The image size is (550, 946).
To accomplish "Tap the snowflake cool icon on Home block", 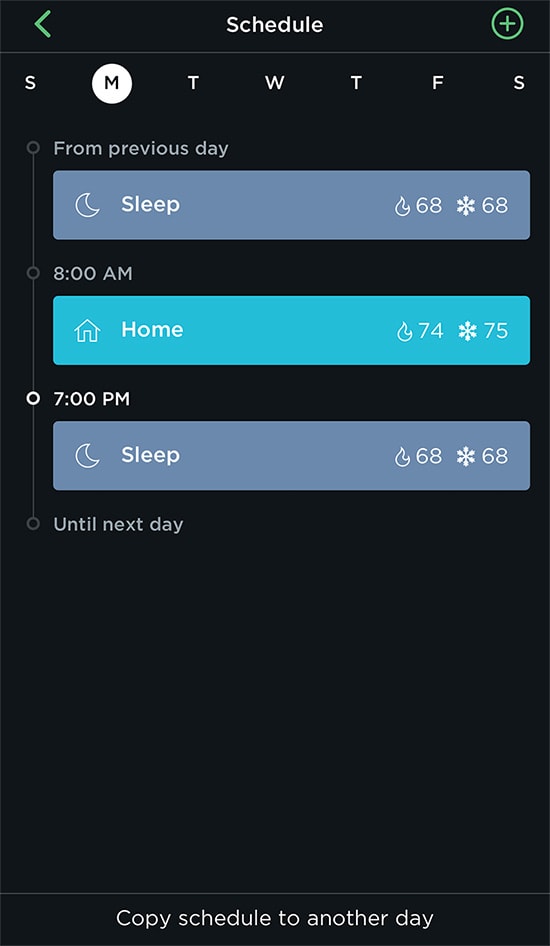I will tap(467, 331).
